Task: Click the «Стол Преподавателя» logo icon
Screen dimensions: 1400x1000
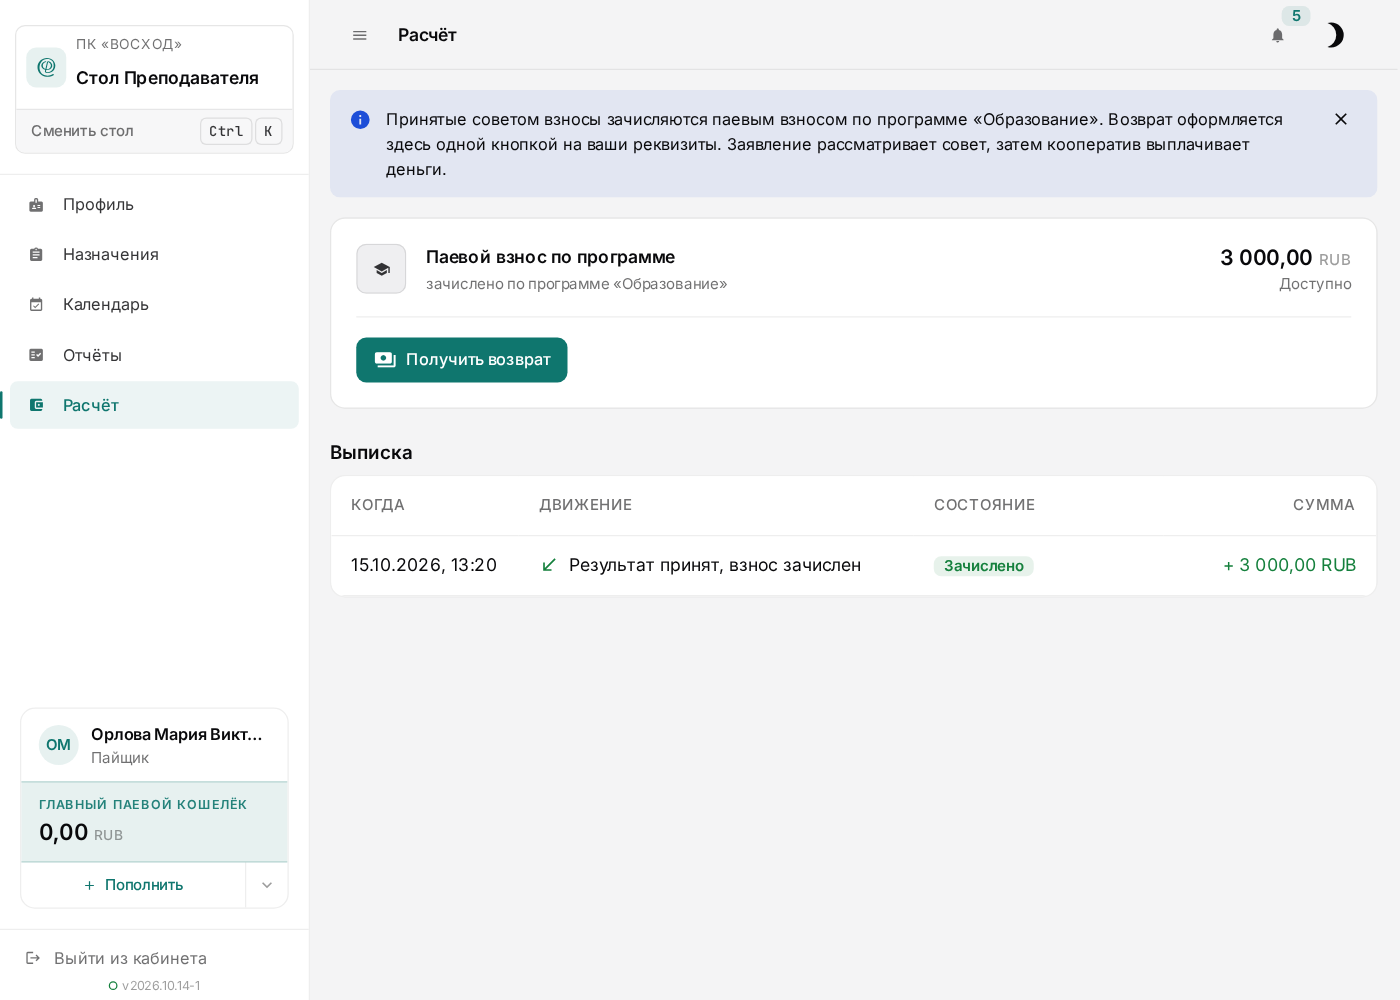Action: [46, 67]
